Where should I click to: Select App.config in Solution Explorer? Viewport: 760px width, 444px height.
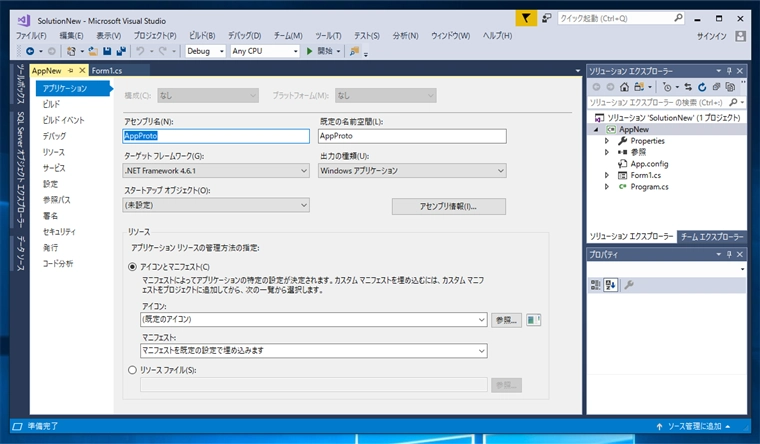(x=649, y=164)
